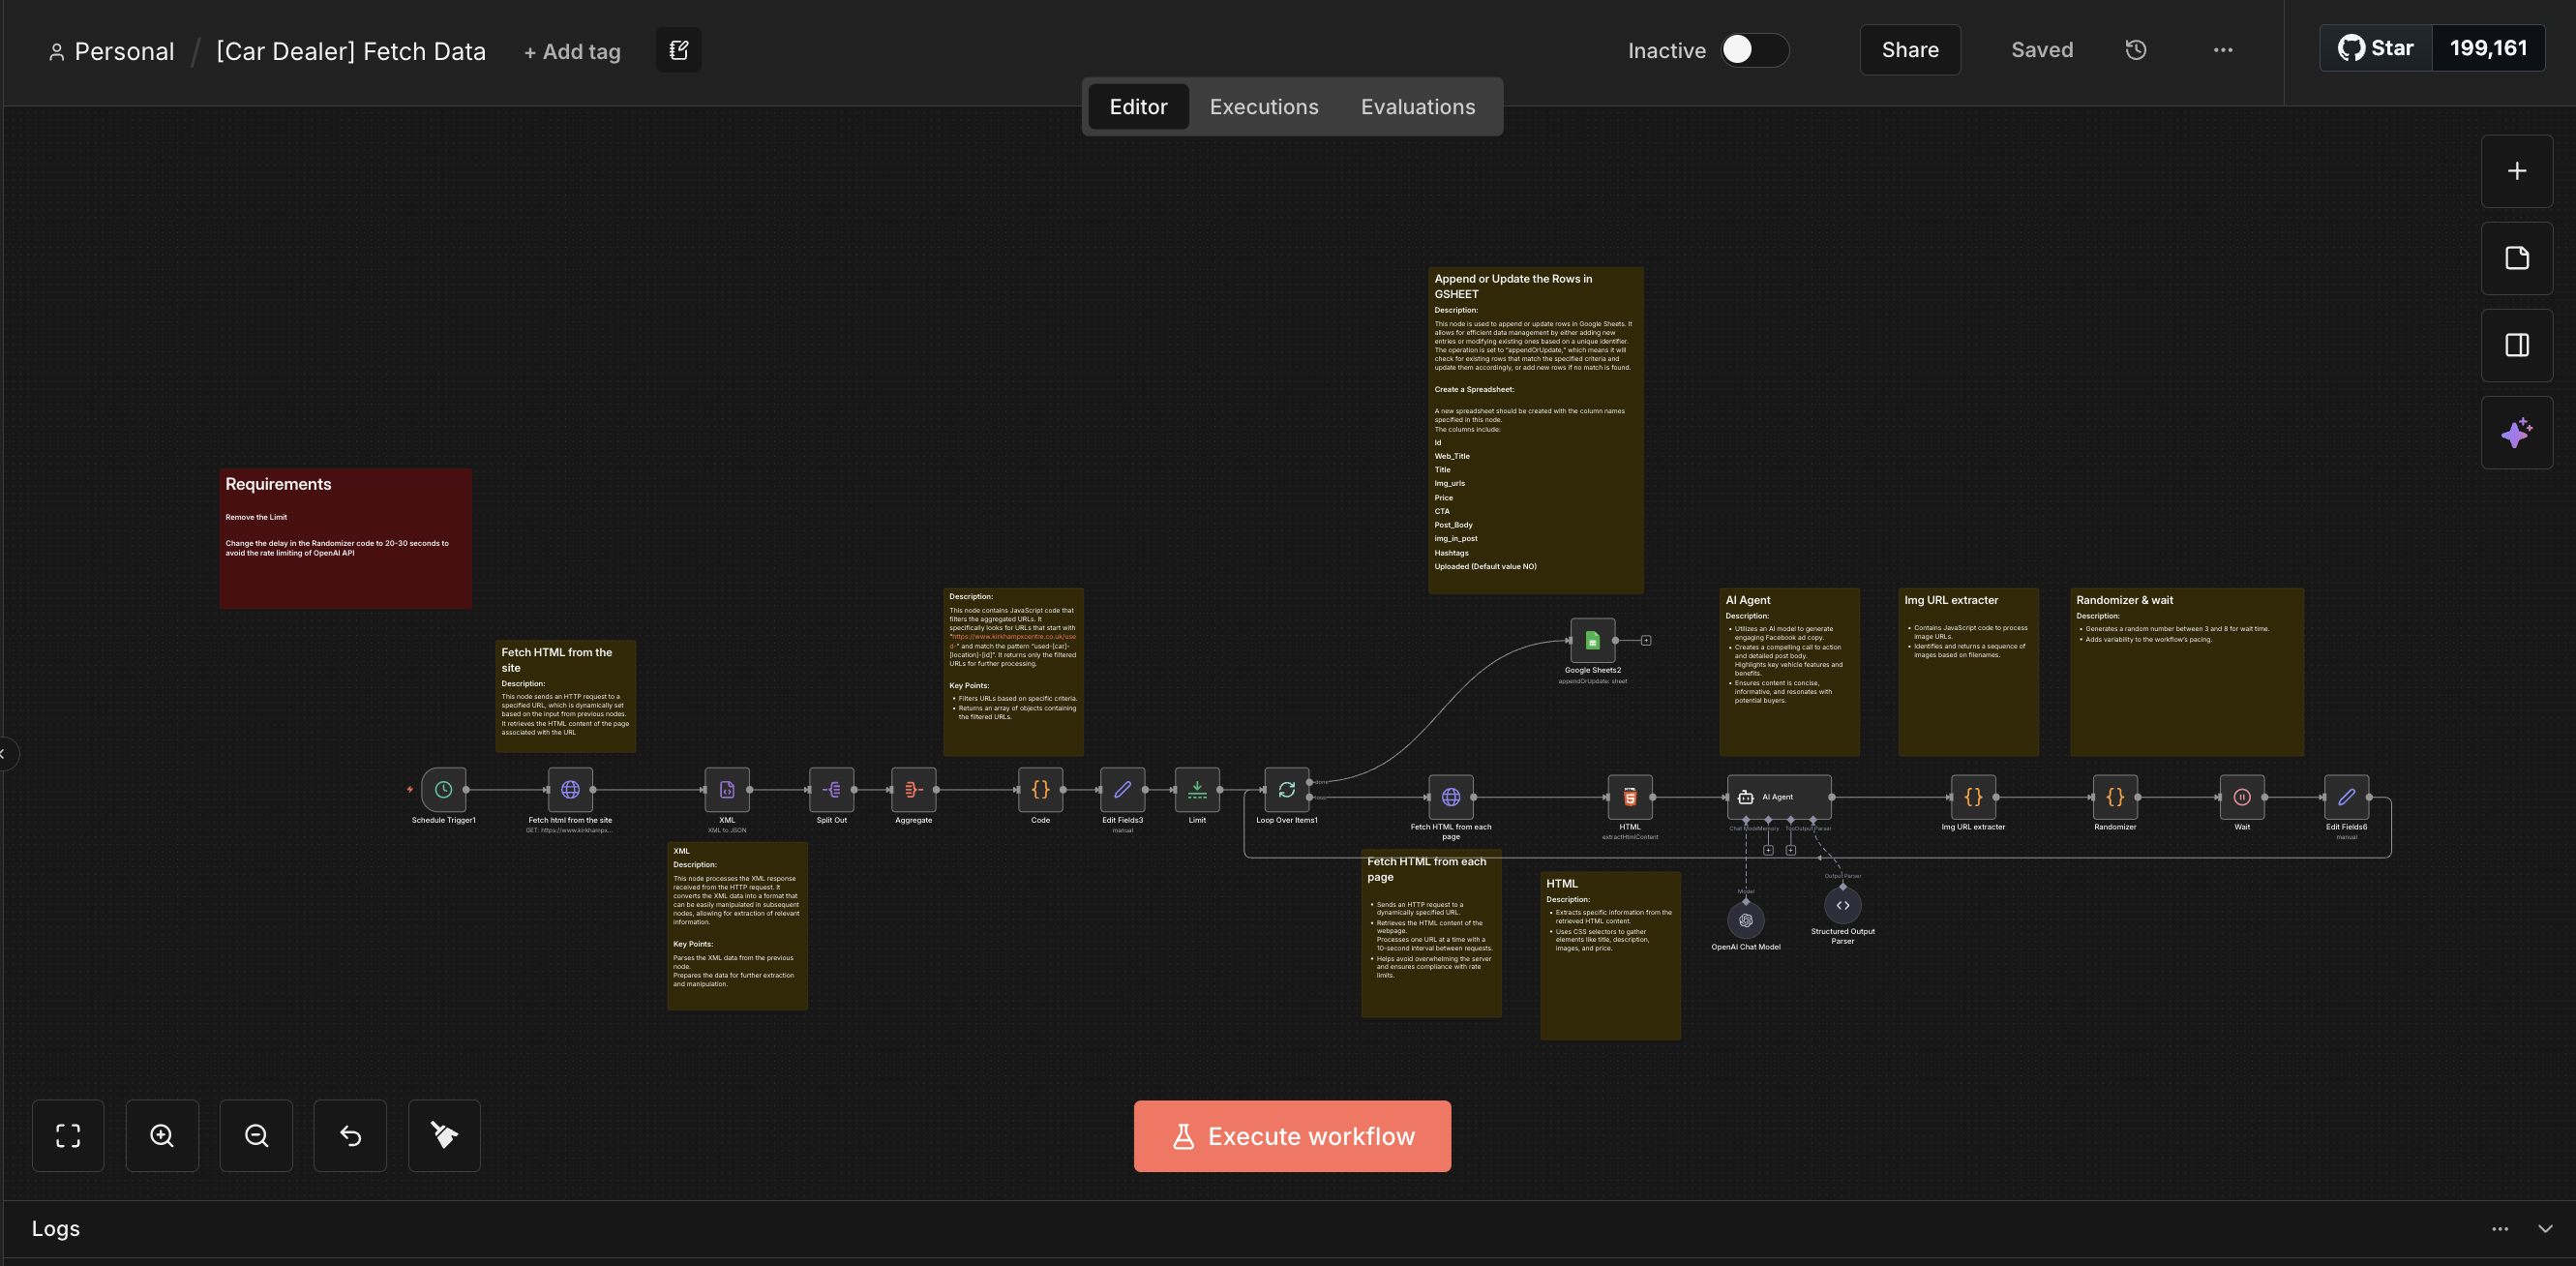2576x1266 pixels.
Task: Select the Fetch html from the site node
Action: [570, 790]
